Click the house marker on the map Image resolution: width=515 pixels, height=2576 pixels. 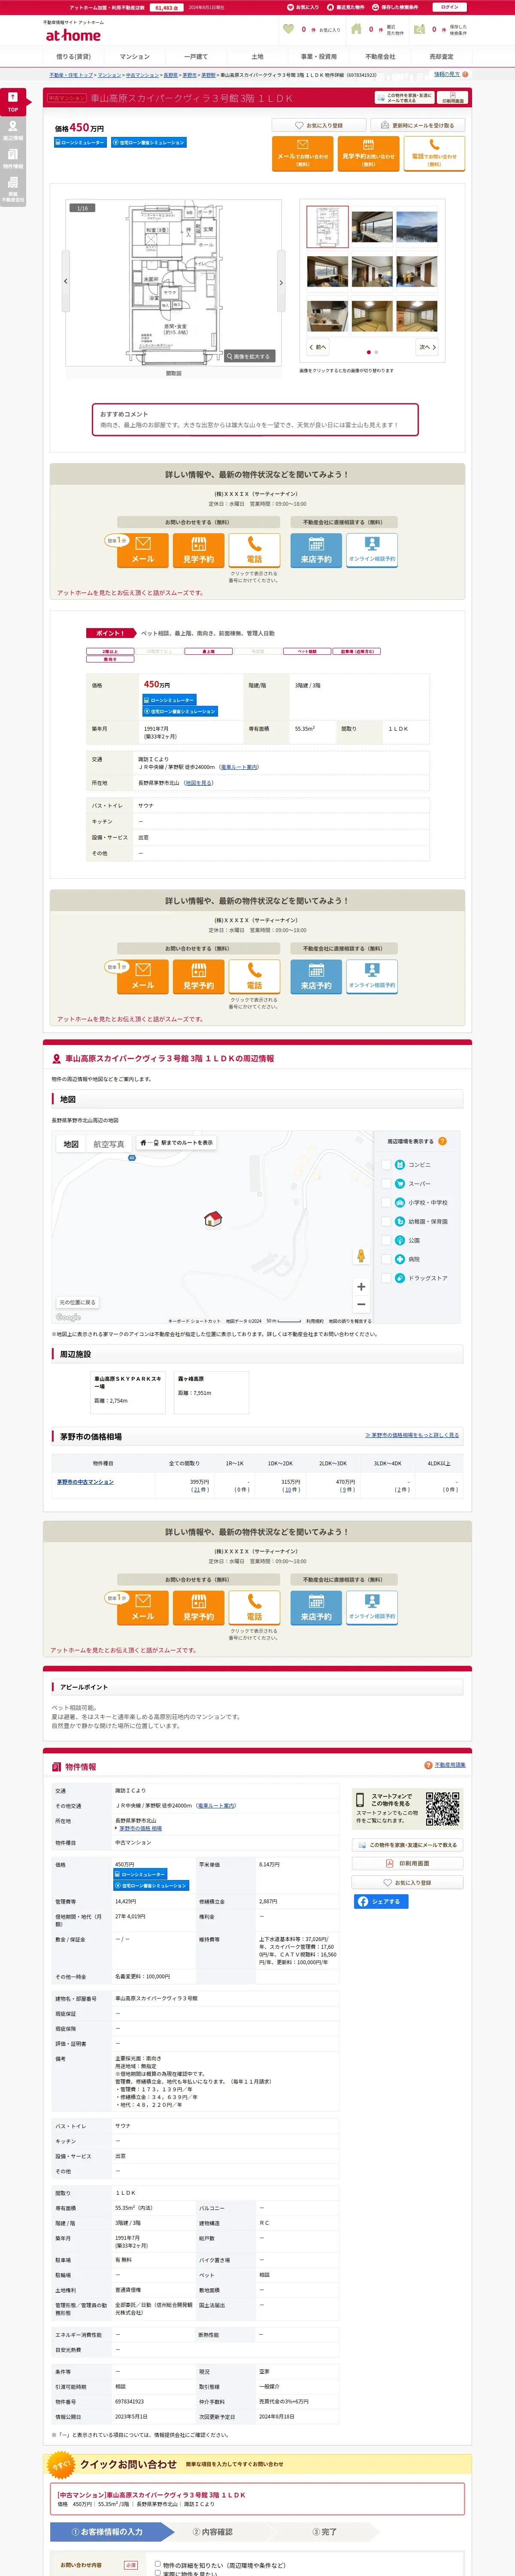click(x=212, y=1219)
